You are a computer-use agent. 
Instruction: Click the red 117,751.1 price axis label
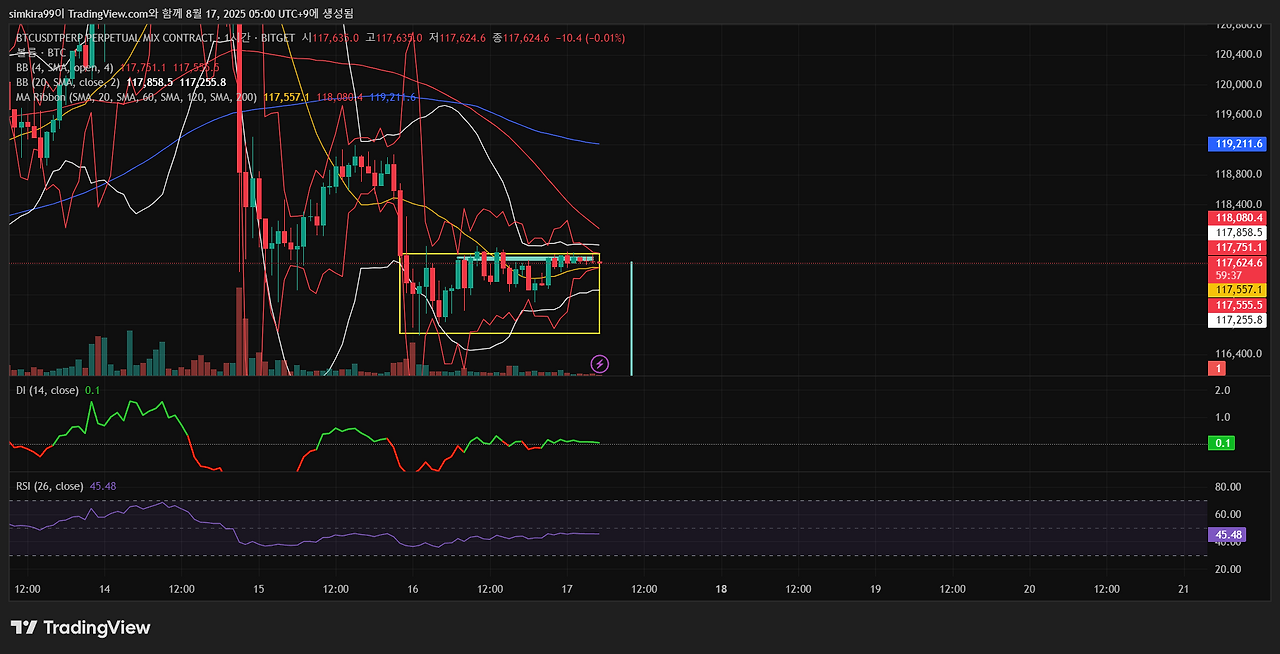(1238, 247)
